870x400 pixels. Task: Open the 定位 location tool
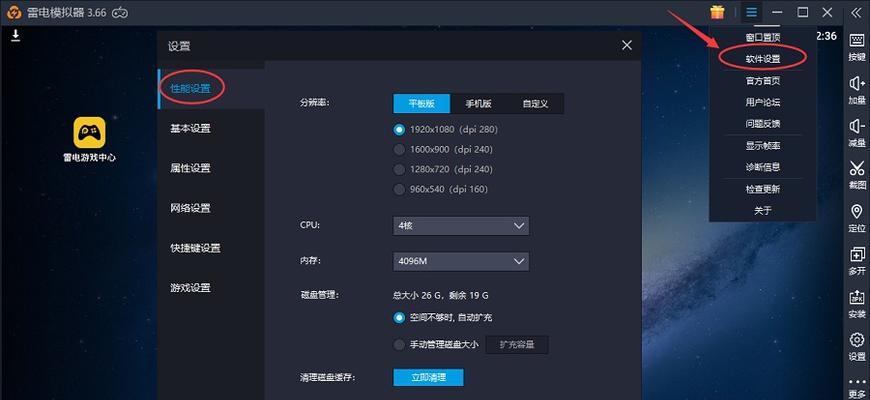point(857,219)
